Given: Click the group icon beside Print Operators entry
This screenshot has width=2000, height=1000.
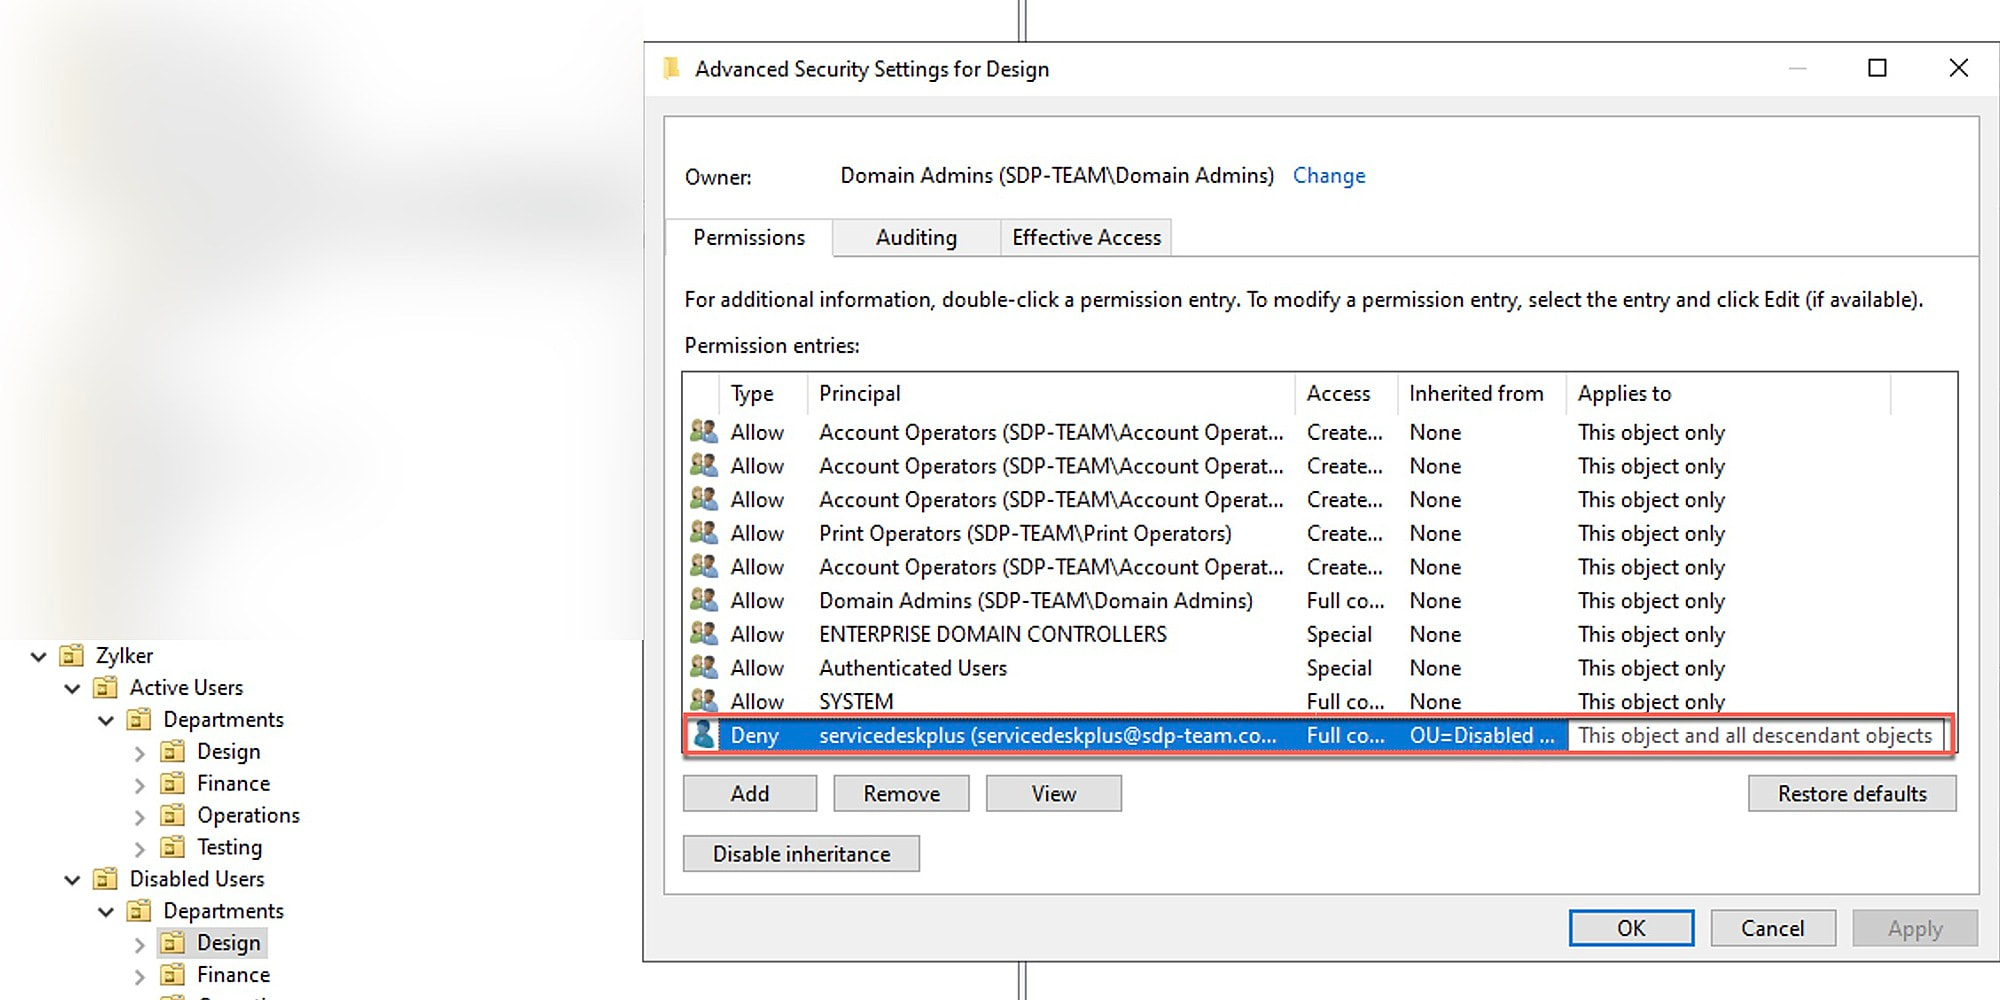Looking at the screenshot, I should (x=704, y=533).
